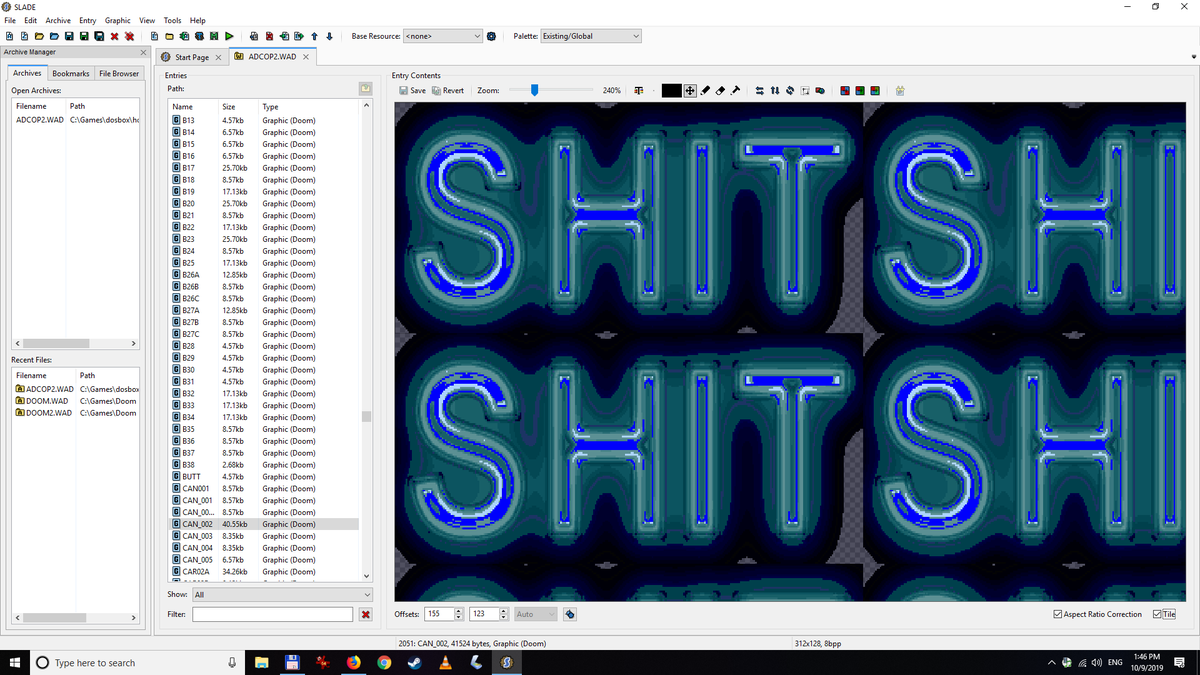Select the CAN_003 entry
The image size is (1200, 675).
pyautogui.click(x=264, y=536)
